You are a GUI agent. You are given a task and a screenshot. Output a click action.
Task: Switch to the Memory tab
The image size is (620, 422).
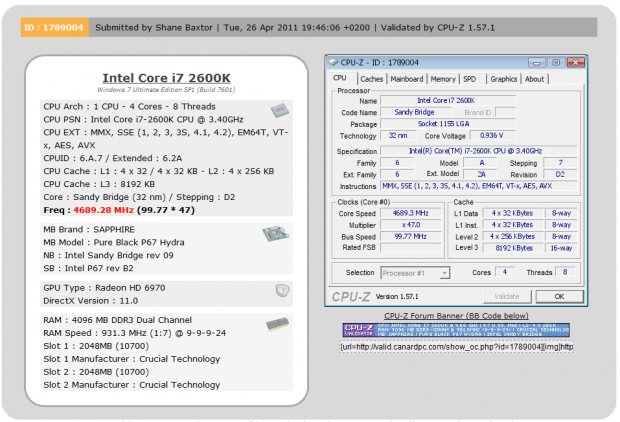pos(443,79)
